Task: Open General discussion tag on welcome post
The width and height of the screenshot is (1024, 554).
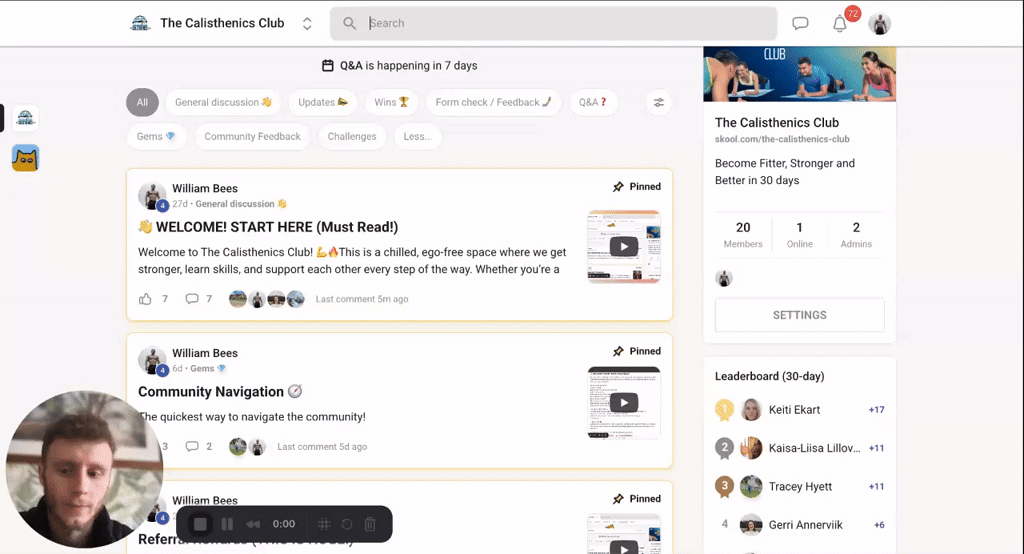Action: point(241,204)
